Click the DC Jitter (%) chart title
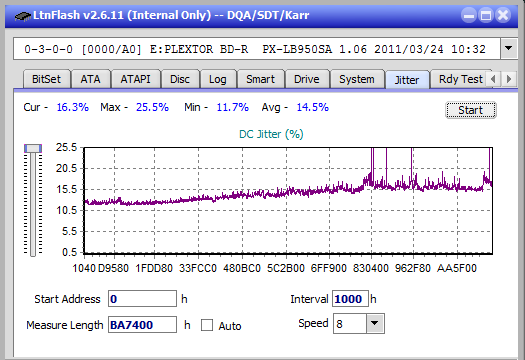The image size is (525, 360). (271, 134)
